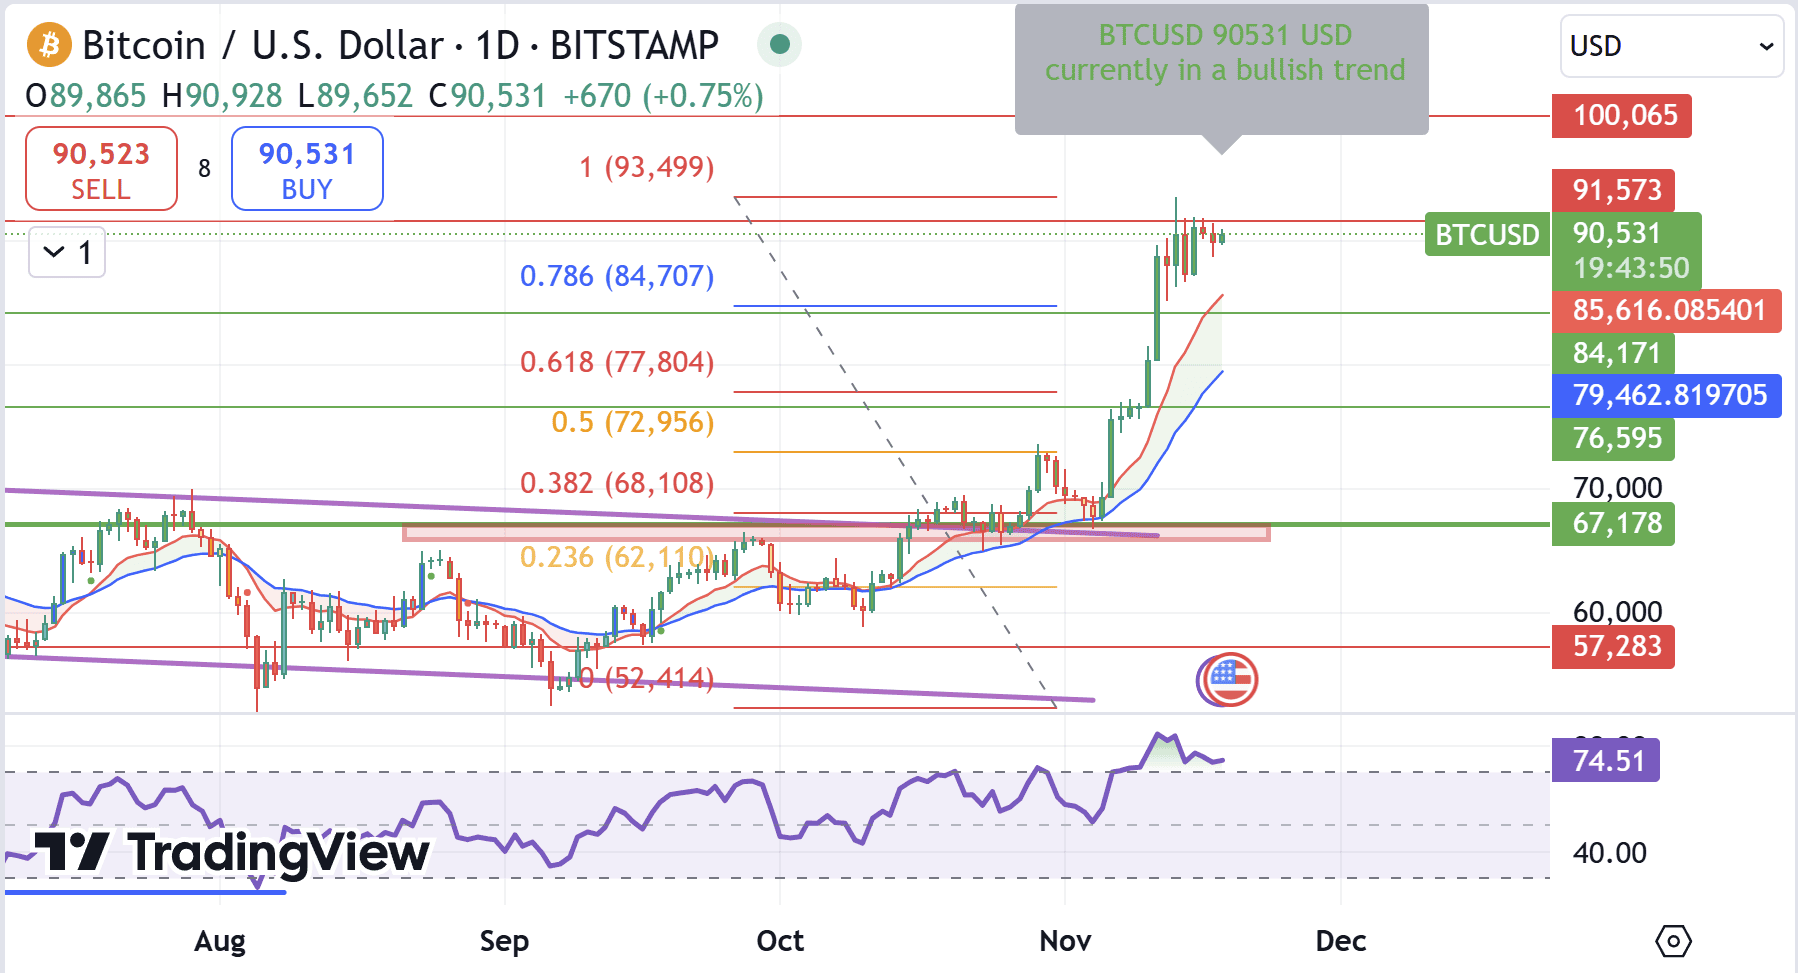This screenshot has width=1798, height=973.
Task: Click the bullish trend callout note
Action: [1222, 70]
